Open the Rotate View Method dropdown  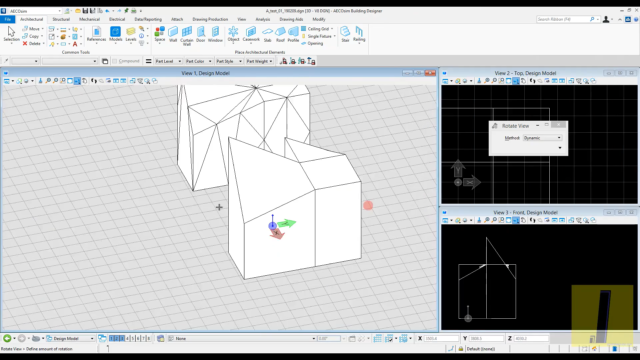click(x=542, y=138)
